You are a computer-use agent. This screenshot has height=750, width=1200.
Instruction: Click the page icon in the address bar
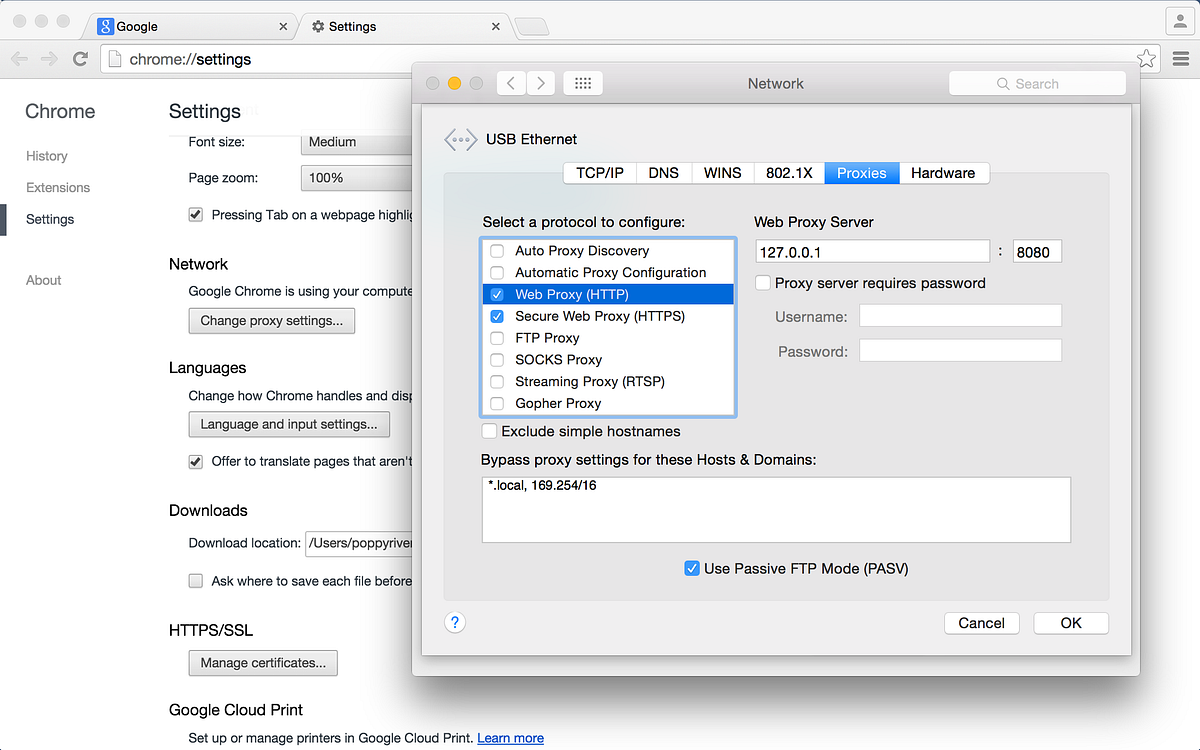pos(115,59)
